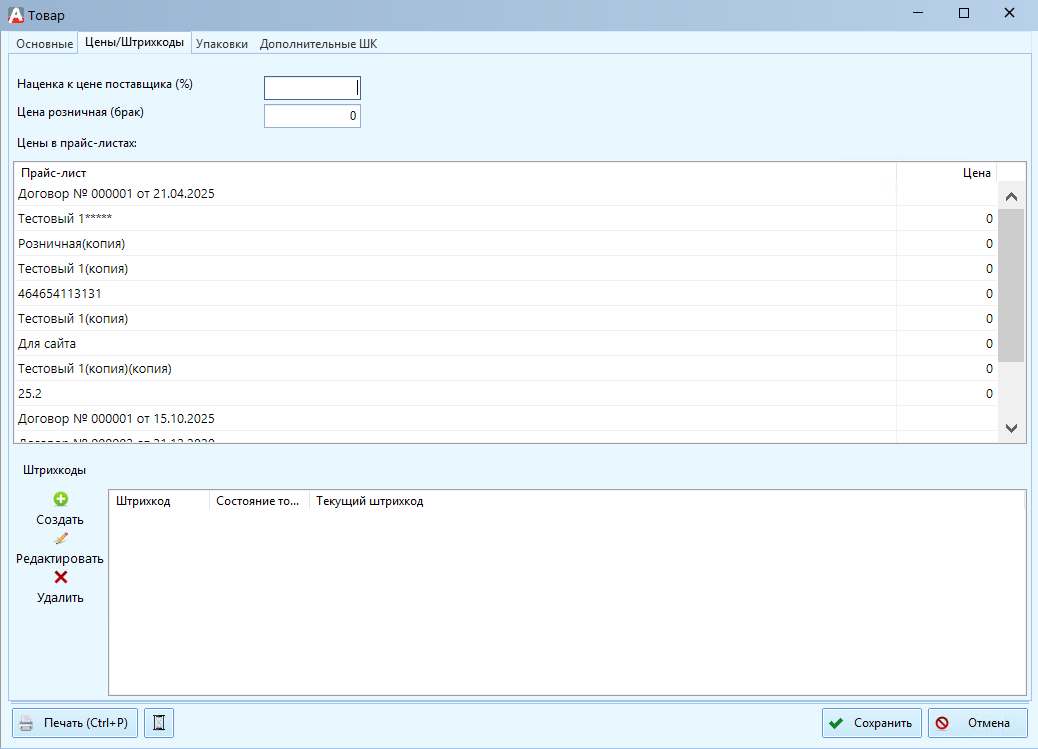Select row Договор № 000001 от 21.04.2025
Image resolution: width=1038 pixels, height=749 pixels.
coord(506,193)
